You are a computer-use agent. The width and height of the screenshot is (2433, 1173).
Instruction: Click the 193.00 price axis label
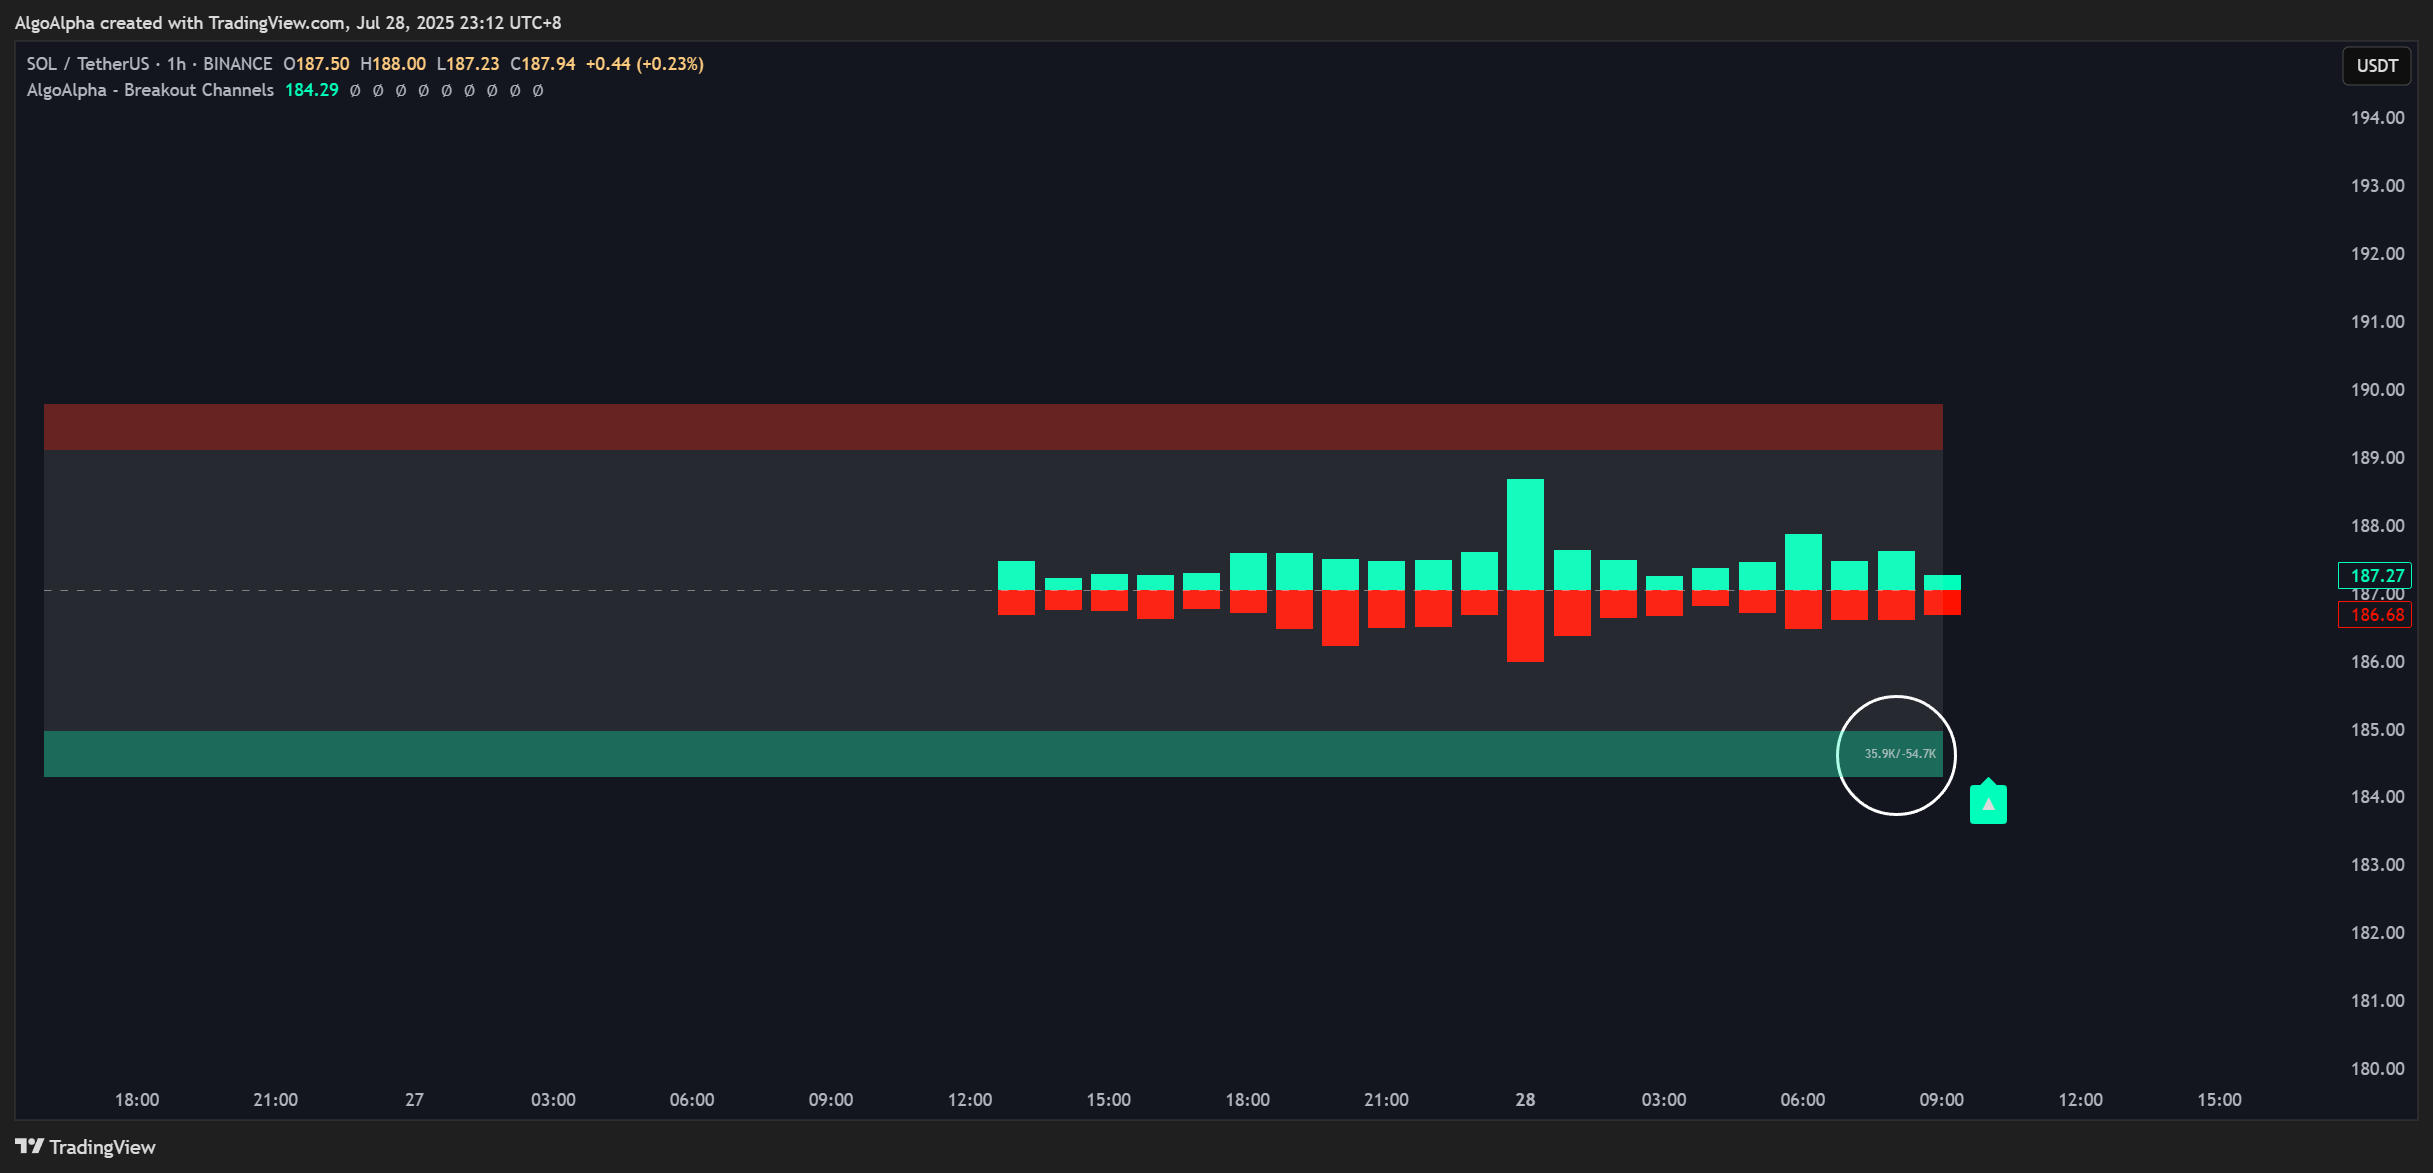pyautogui.click(x=2377, y=186)
